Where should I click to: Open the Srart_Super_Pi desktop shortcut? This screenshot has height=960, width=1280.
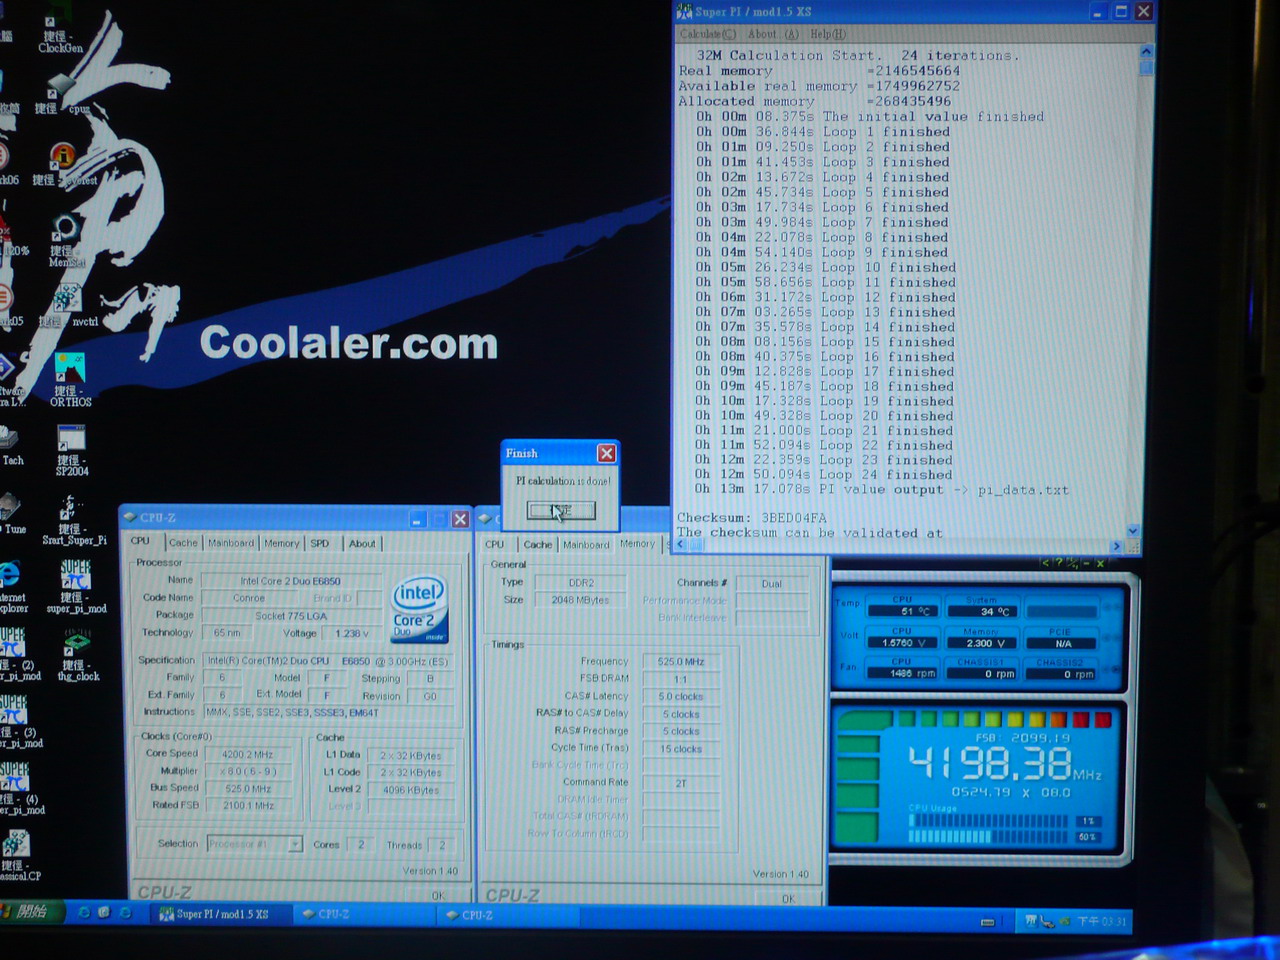(x=73, y=520)
